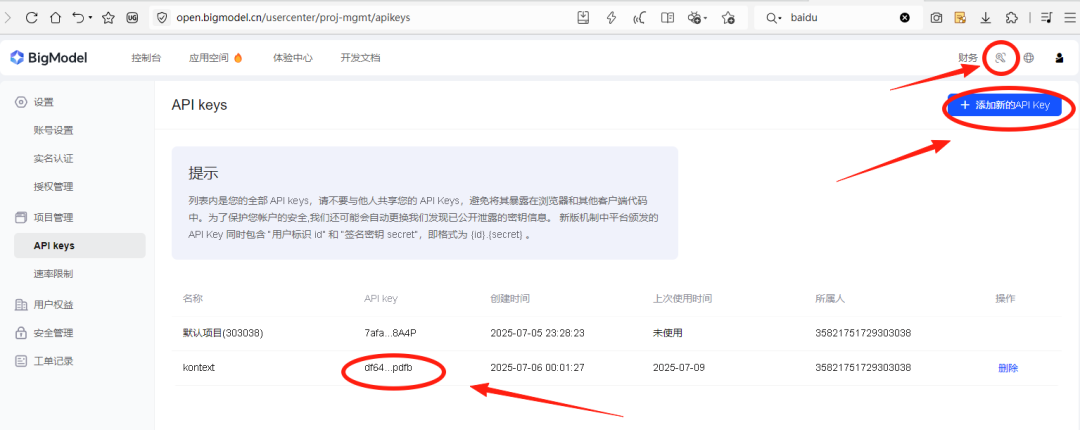The height and width of the screenshot is (430, 1080).
Task: Click the 默认项目(303038) name cell
Action: pyautogui.click(x=223, y=333)
